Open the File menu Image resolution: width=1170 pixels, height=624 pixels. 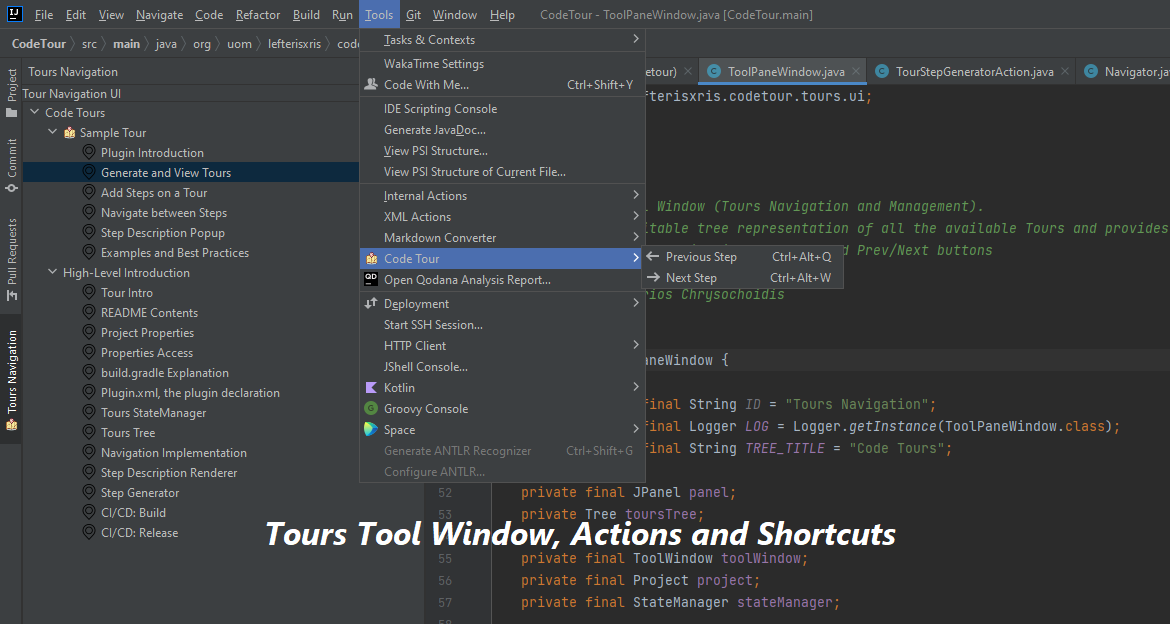point(44,15)
